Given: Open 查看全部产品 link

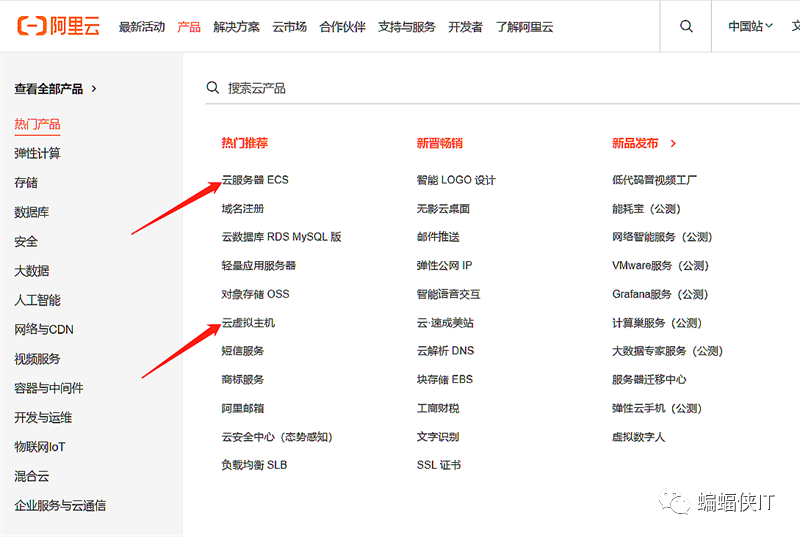Looking at the screenshot, I should click(48, 89).
